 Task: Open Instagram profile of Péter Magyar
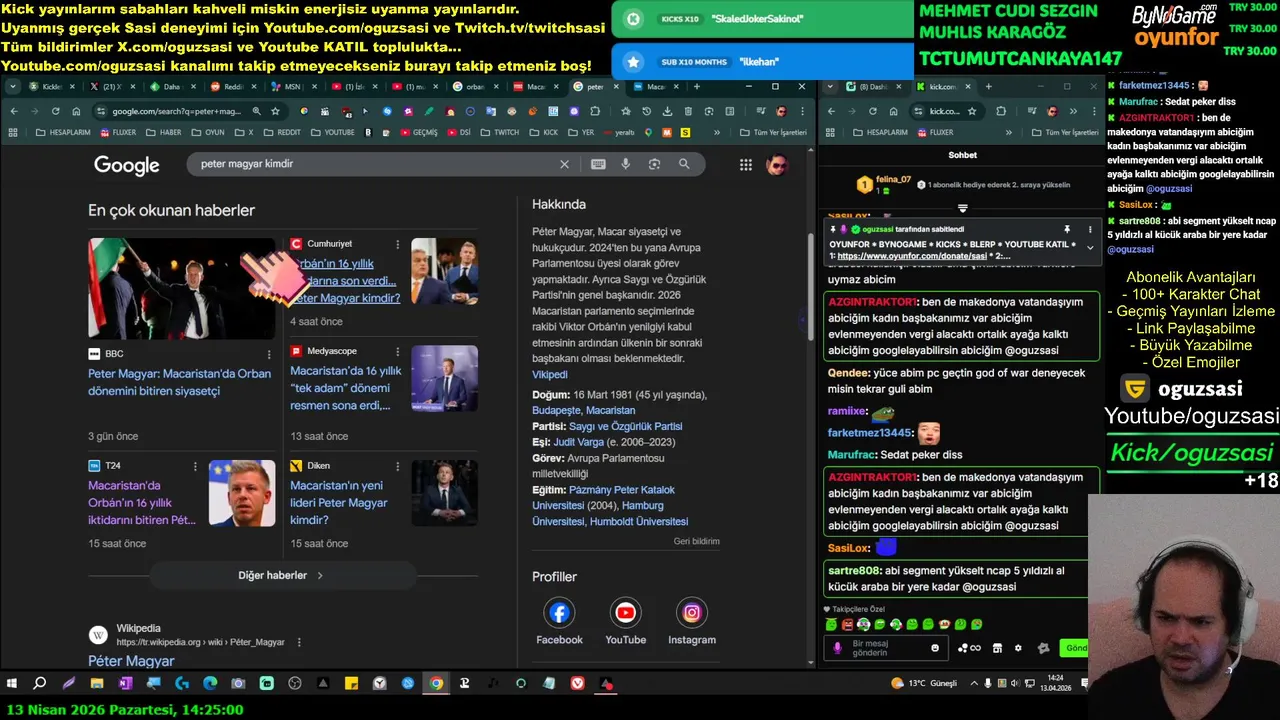pyautogui.click(x=692, y=612)
